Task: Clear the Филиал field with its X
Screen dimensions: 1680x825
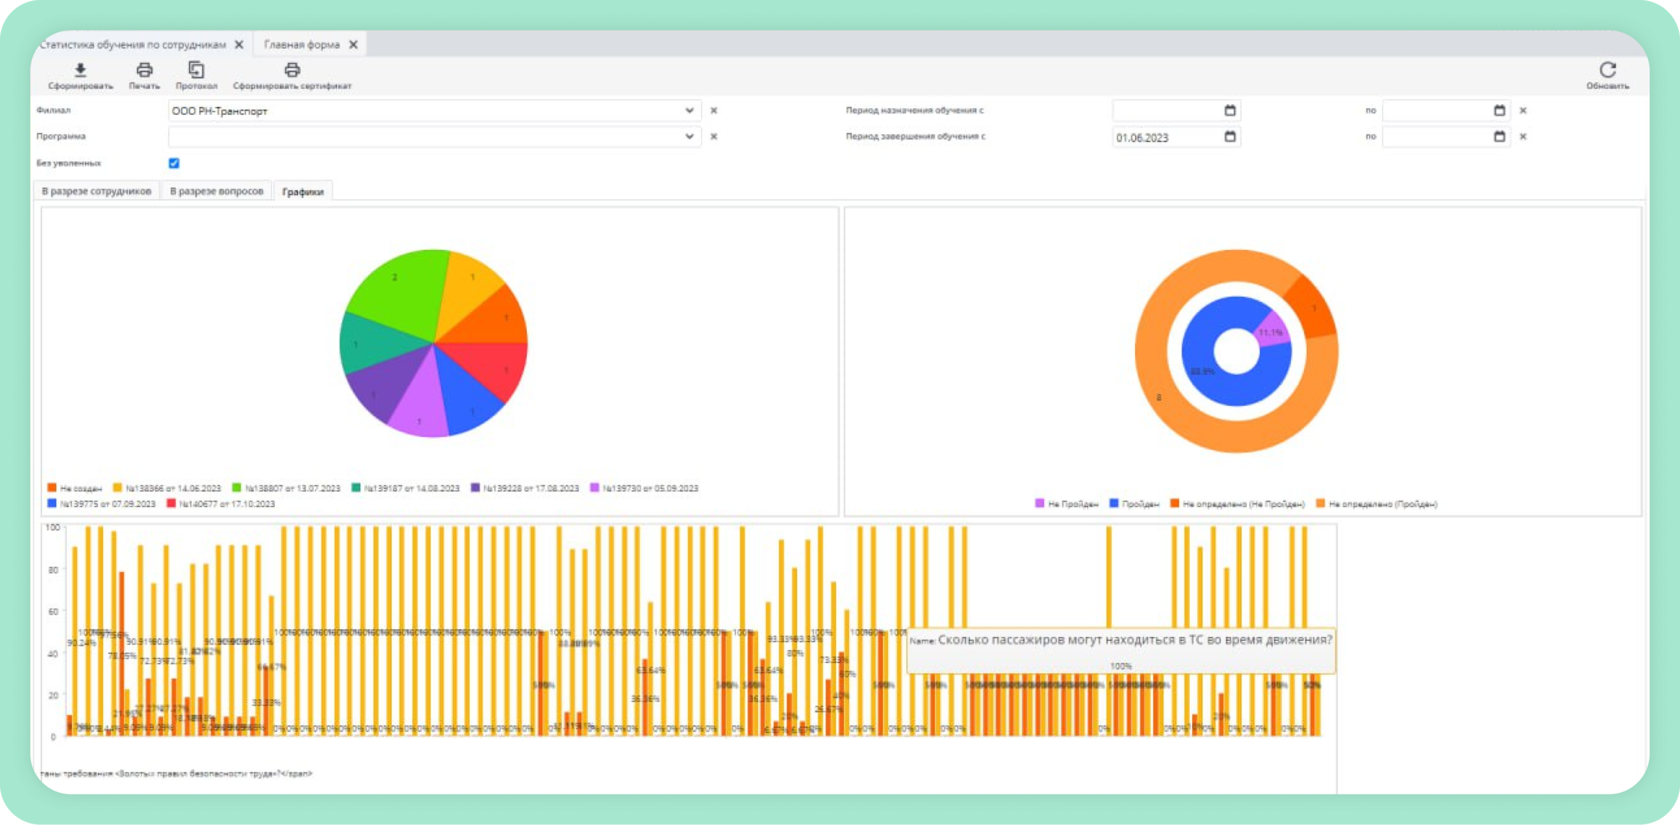Action: pyautogui.click(x=714, y=111)
